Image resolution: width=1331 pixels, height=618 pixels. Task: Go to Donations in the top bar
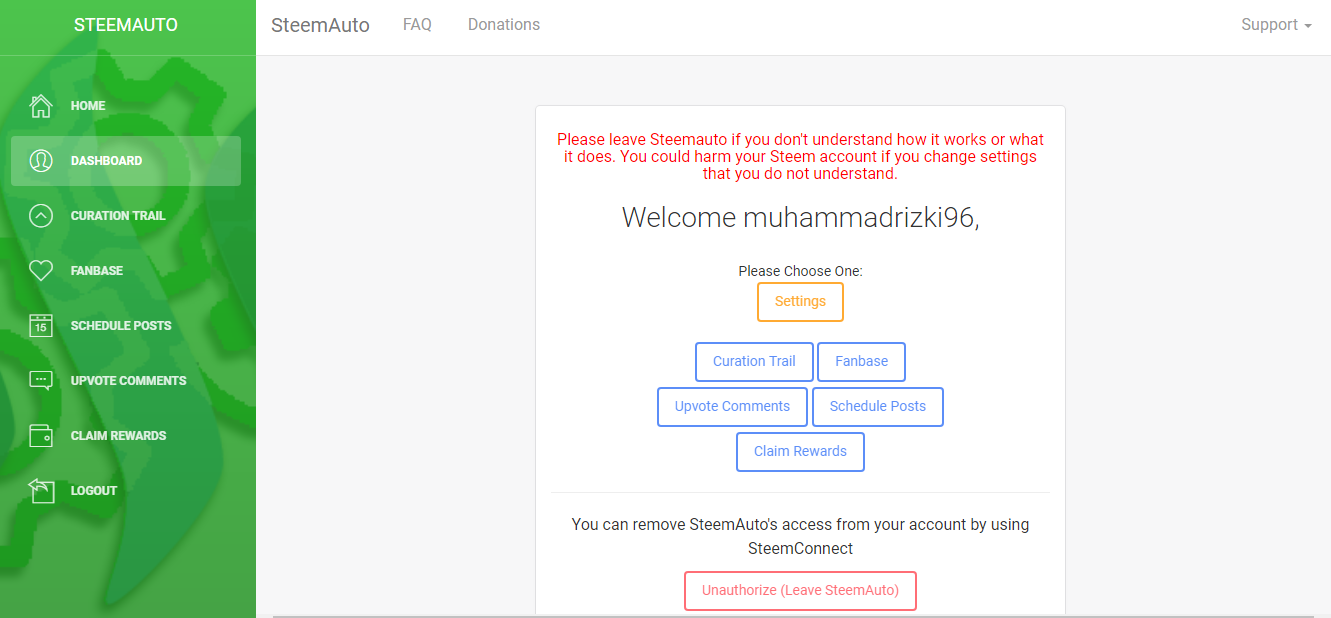pyautogui.click(x=504, y=25)
